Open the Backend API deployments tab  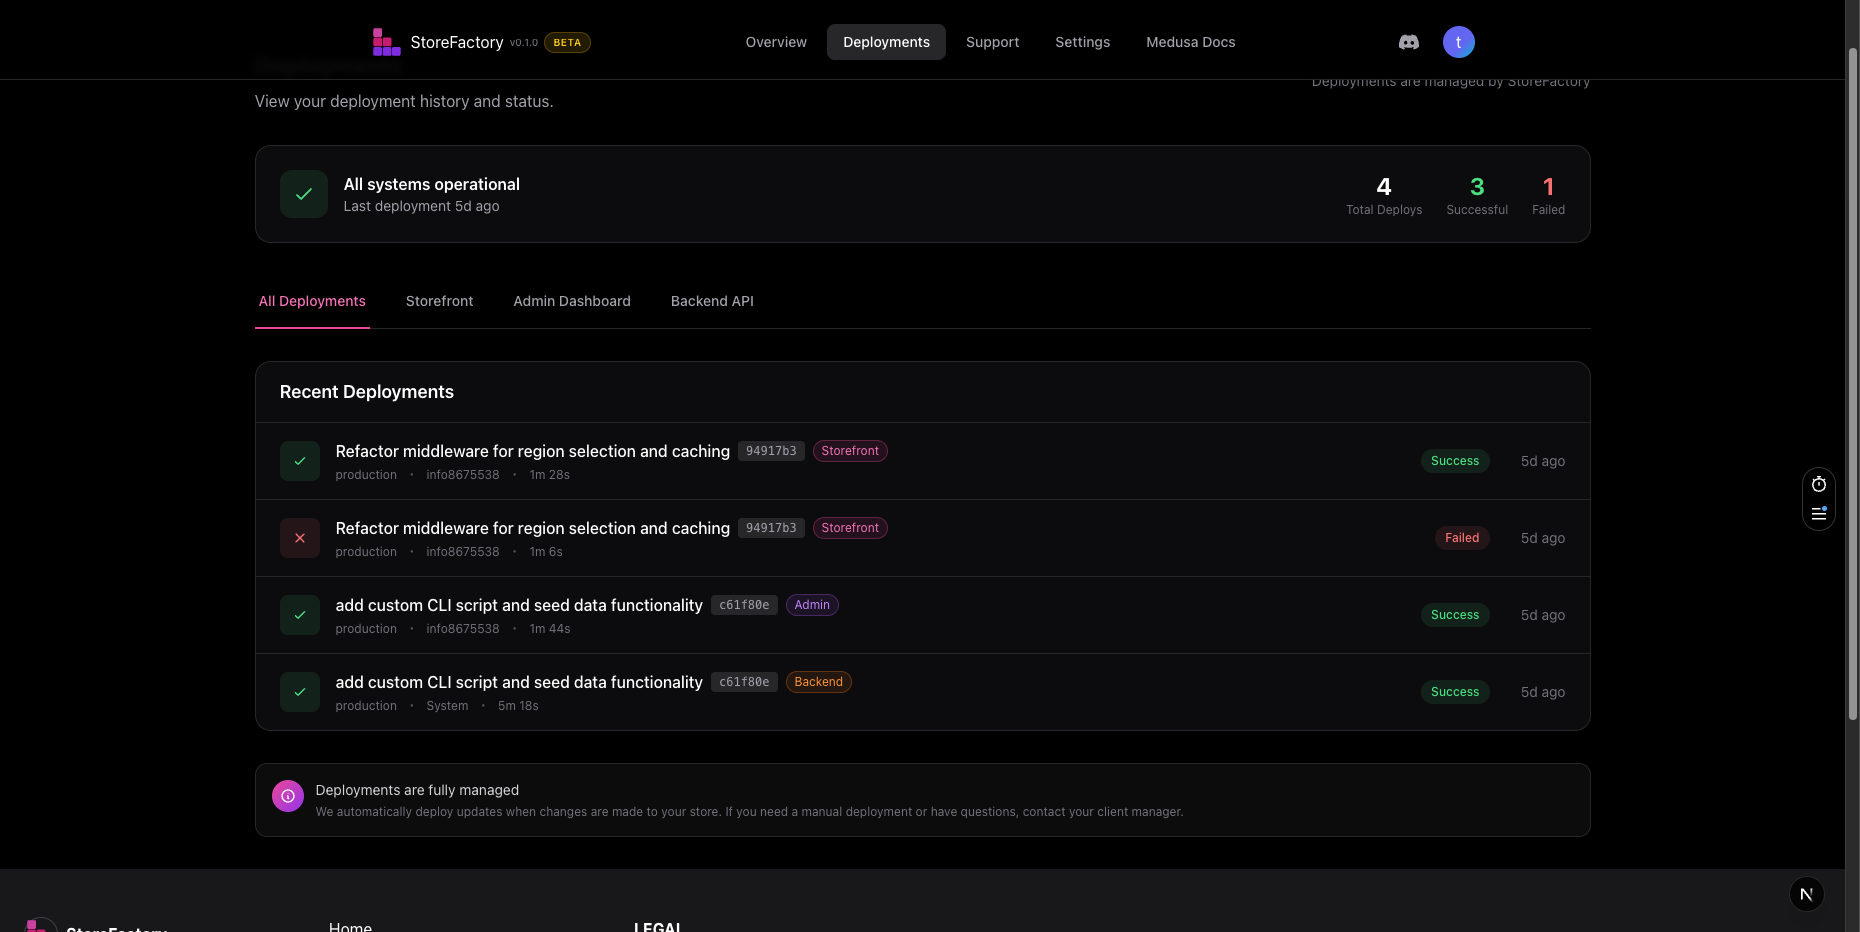(711, 301)
